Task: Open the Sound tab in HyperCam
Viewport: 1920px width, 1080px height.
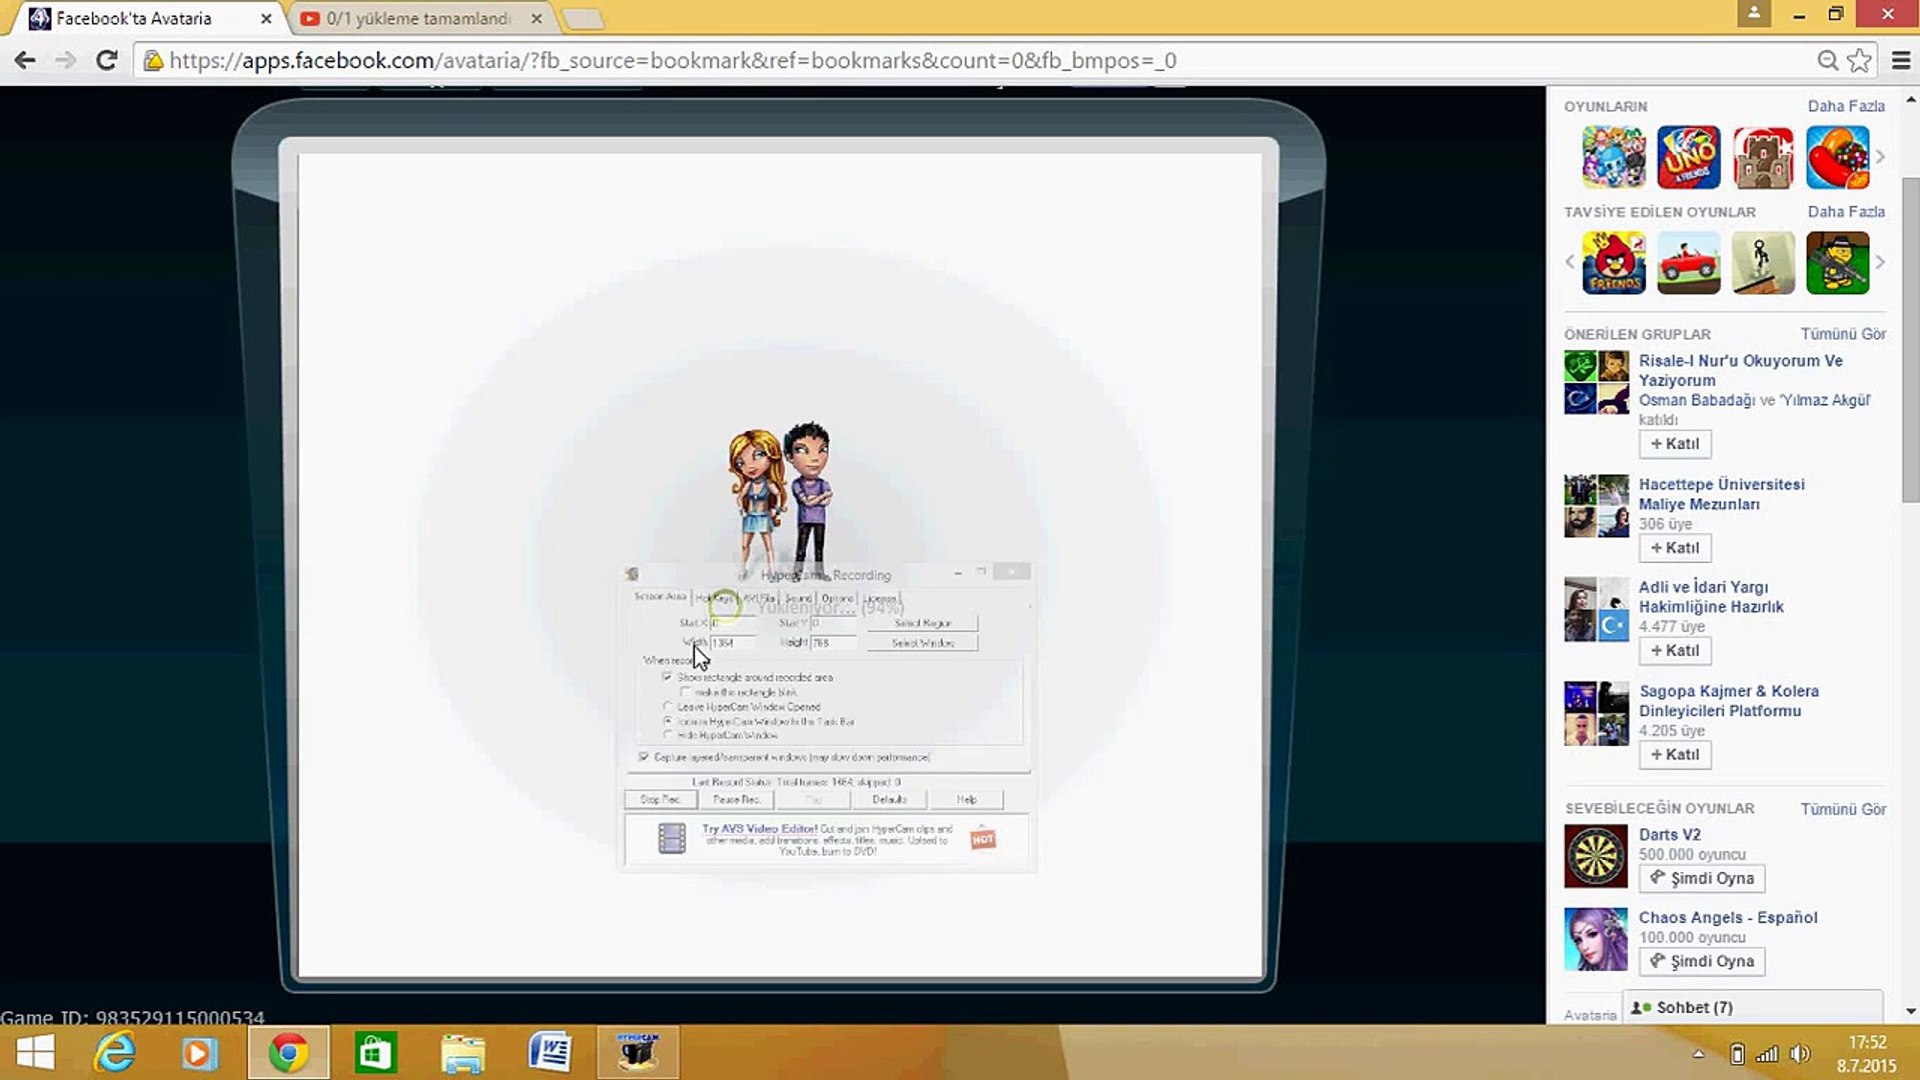Action: tap(797, 598)
